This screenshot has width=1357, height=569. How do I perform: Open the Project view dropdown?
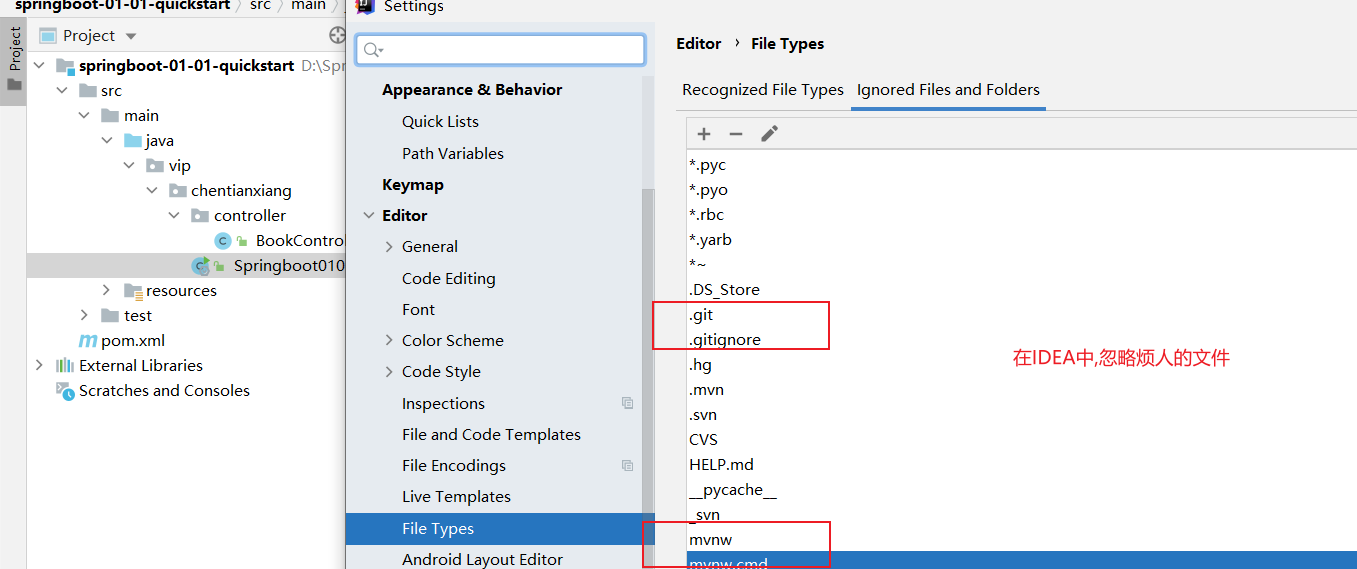click(129, 36)
